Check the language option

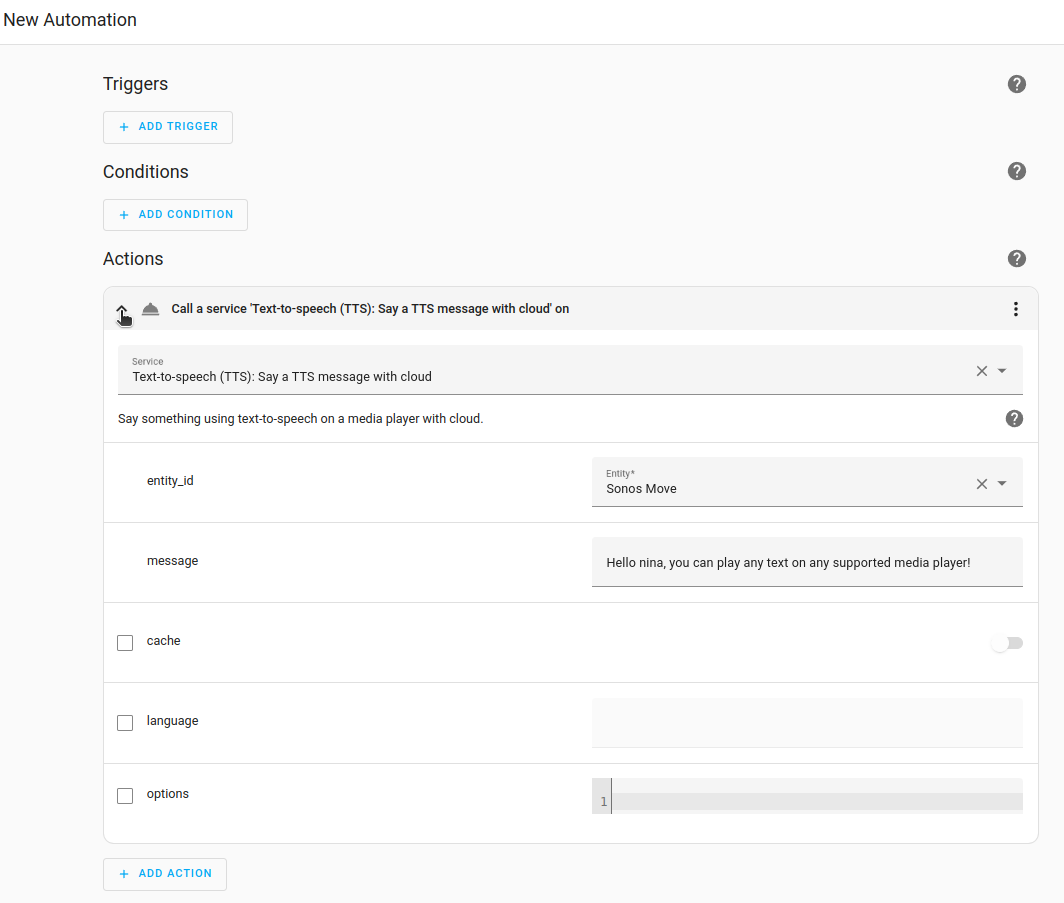coord(125,722)
